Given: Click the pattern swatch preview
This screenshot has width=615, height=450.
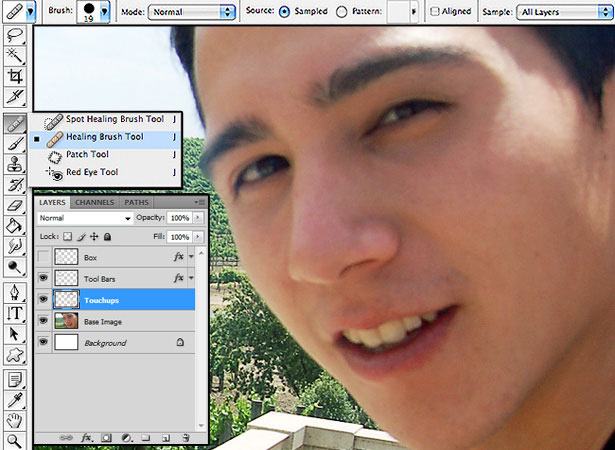Looking at the screenshot, I should pos(398,12).
